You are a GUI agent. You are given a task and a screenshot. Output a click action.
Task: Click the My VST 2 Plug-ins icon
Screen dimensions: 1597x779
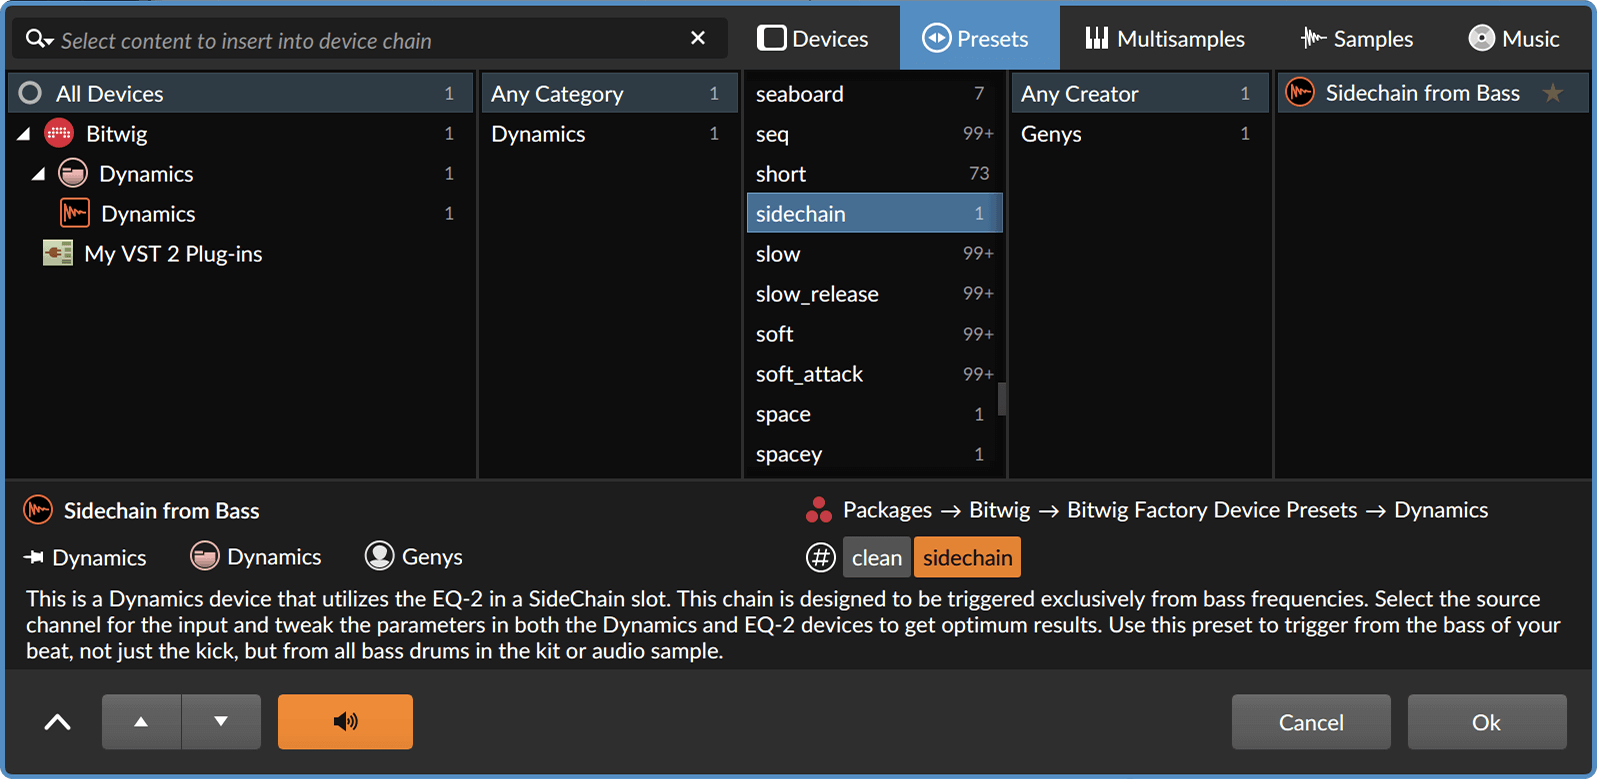coord(58,253)
